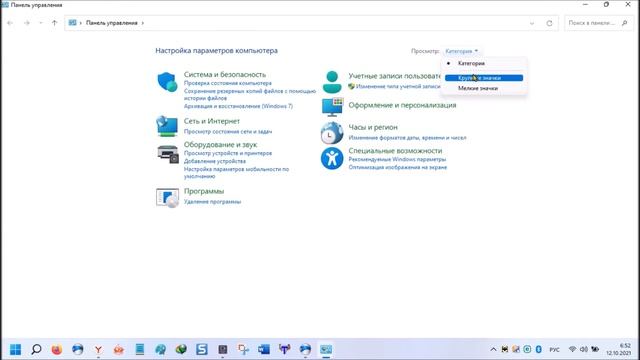
Task: Open the View by Категория dropdown
Action: coord(462,51)
